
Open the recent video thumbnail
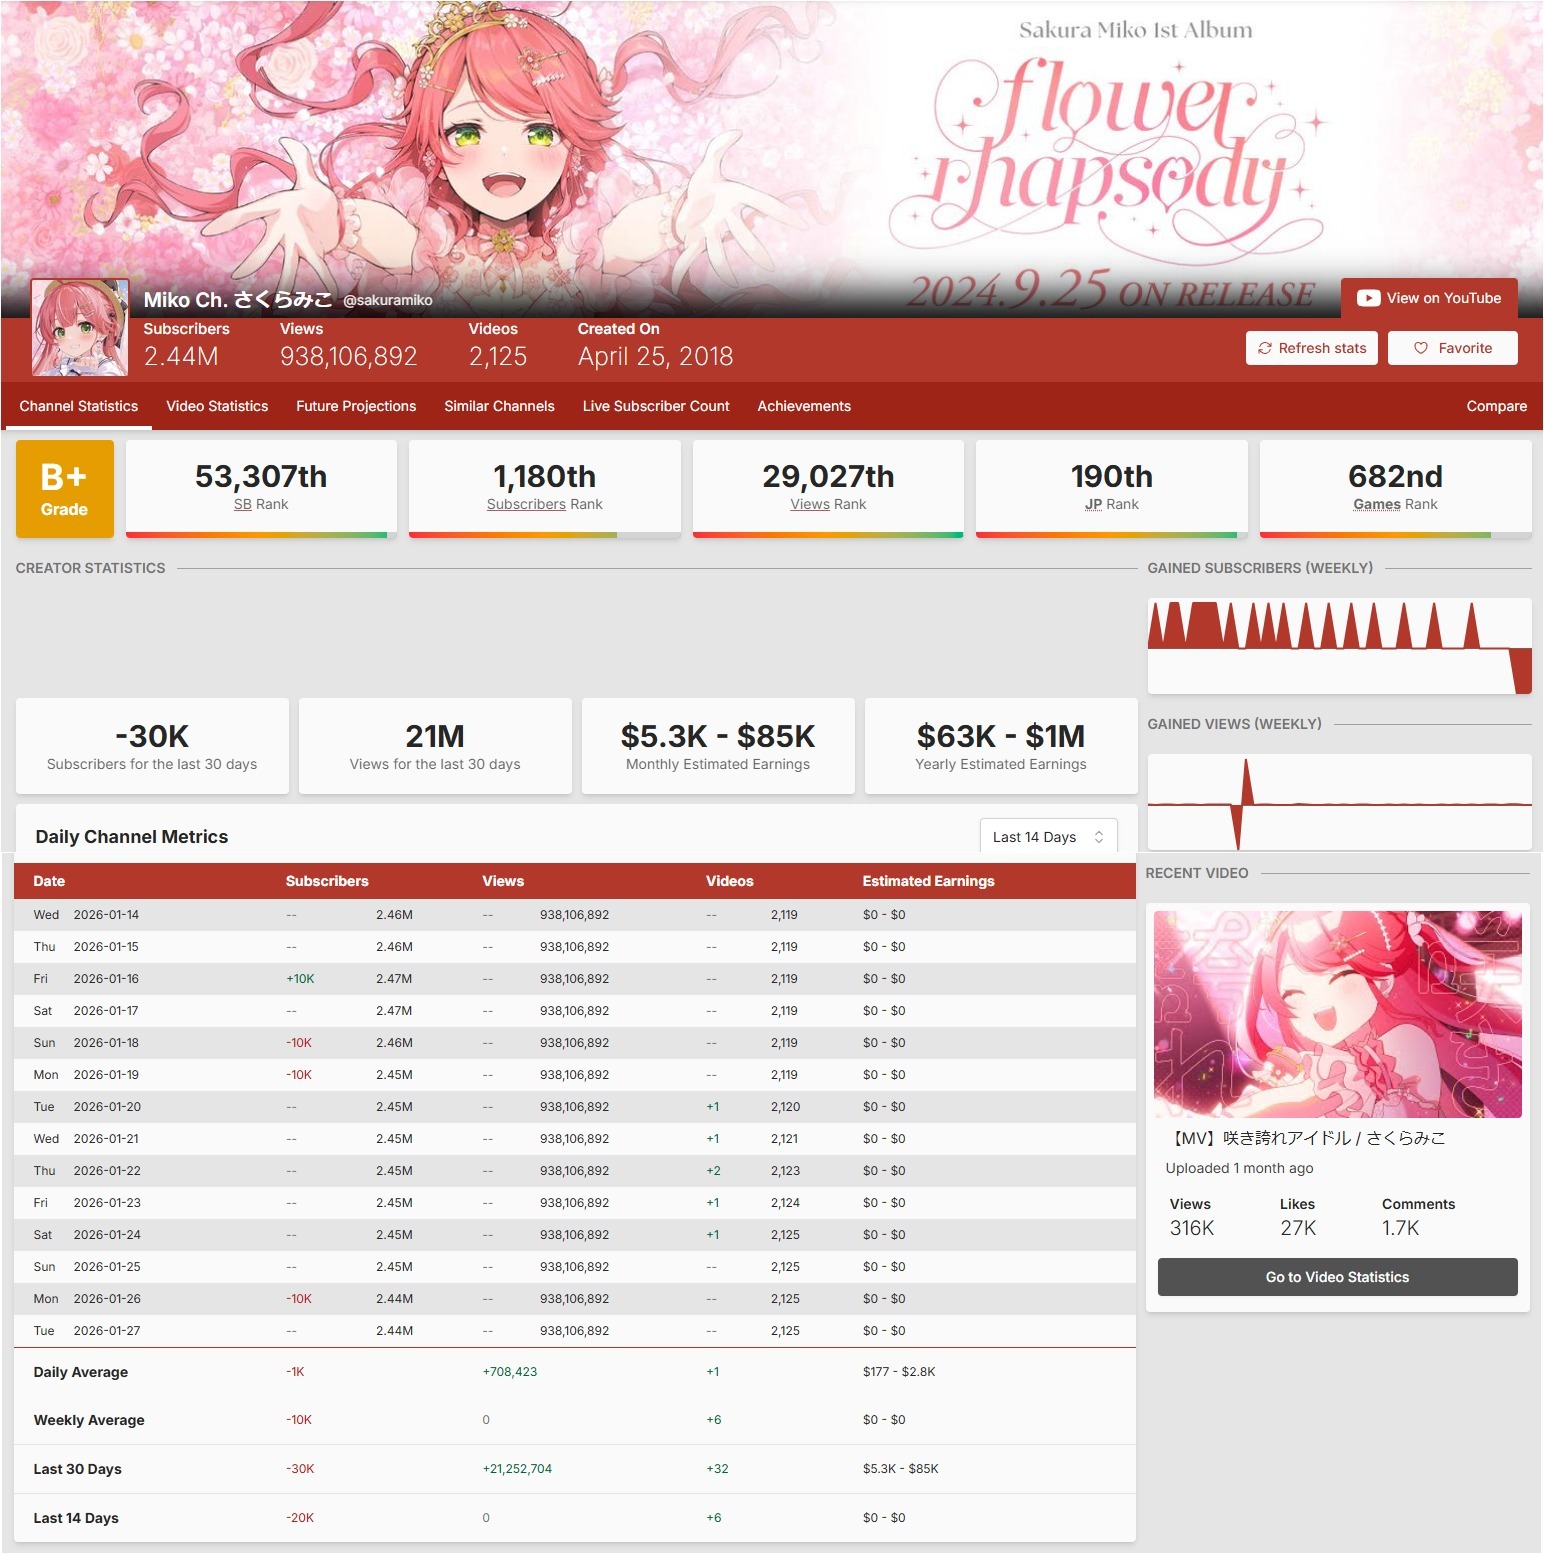pyautogui.click(x=1338, y=1014)
